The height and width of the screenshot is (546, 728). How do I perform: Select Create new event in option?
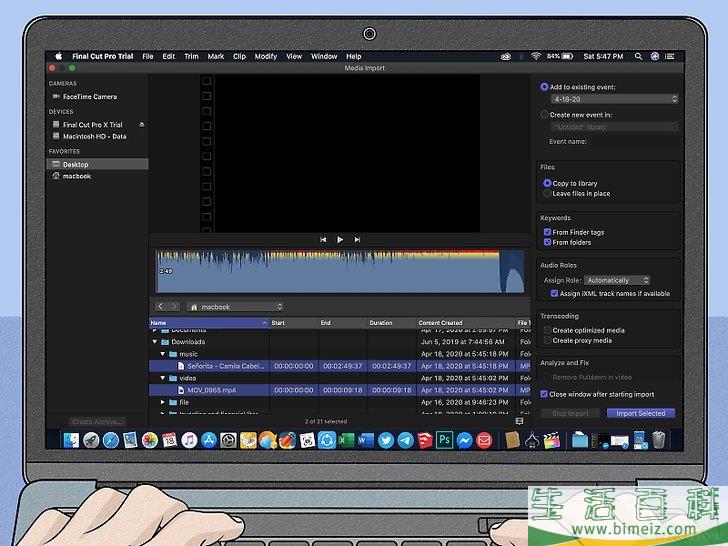pos(544,114)
